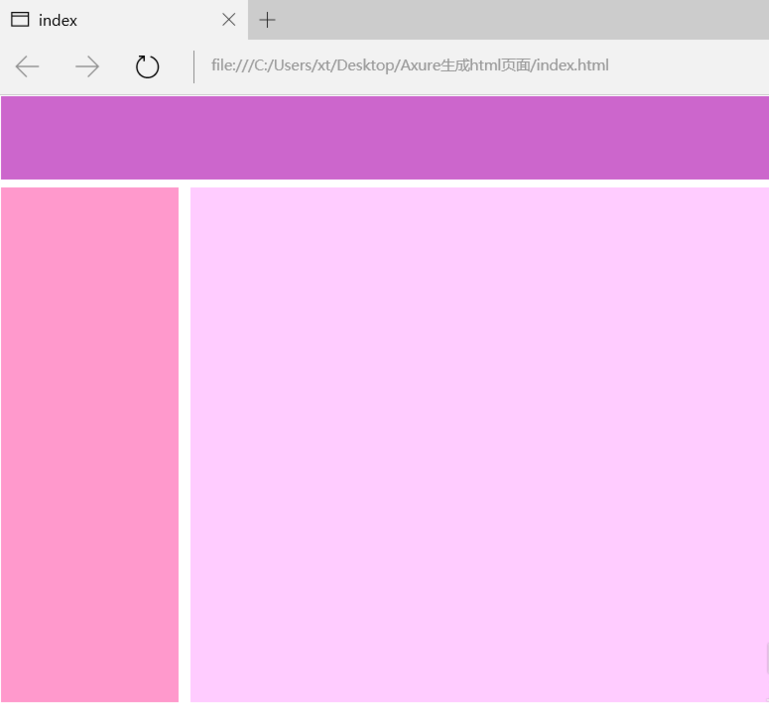Open a new tab with plus button
Viewport: 769px width, 725px height.
coord(267,20)
